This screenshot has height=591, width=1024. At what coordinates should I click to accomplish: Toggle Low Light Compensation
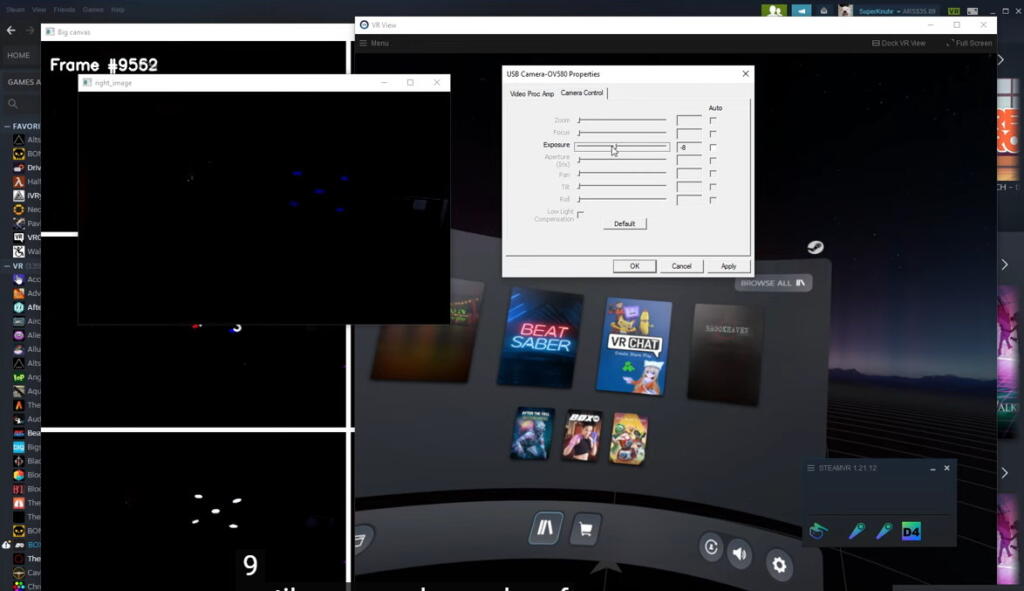coord(580,213)
